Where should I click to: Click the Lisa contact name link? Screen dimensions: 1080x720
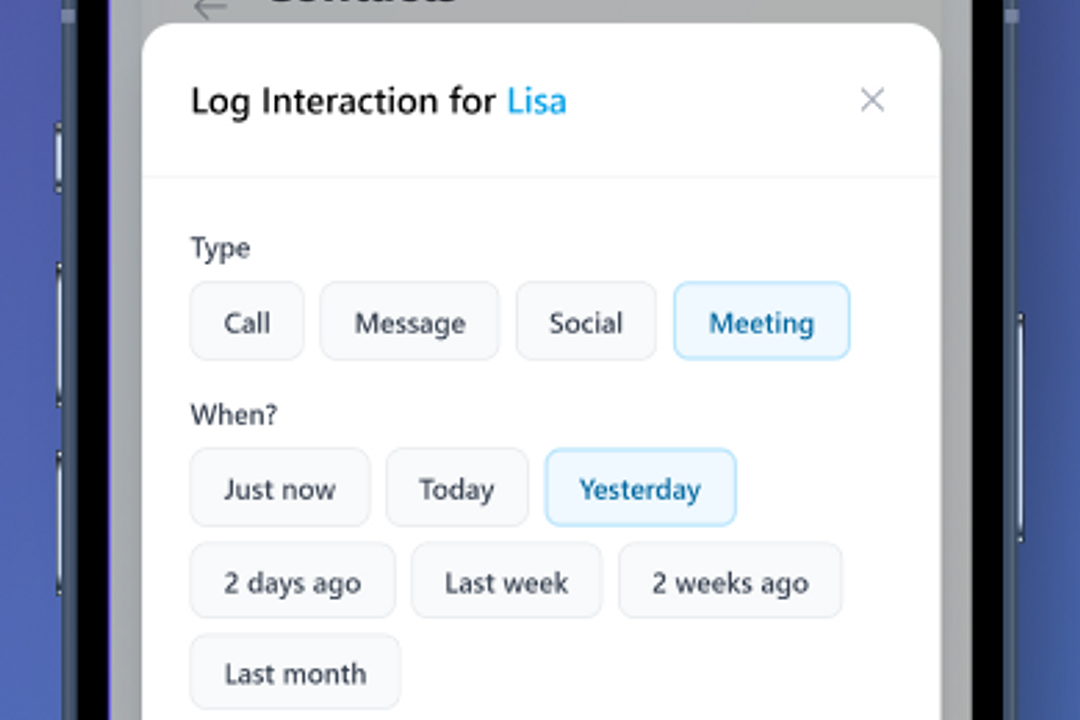[x=536, y=101]
